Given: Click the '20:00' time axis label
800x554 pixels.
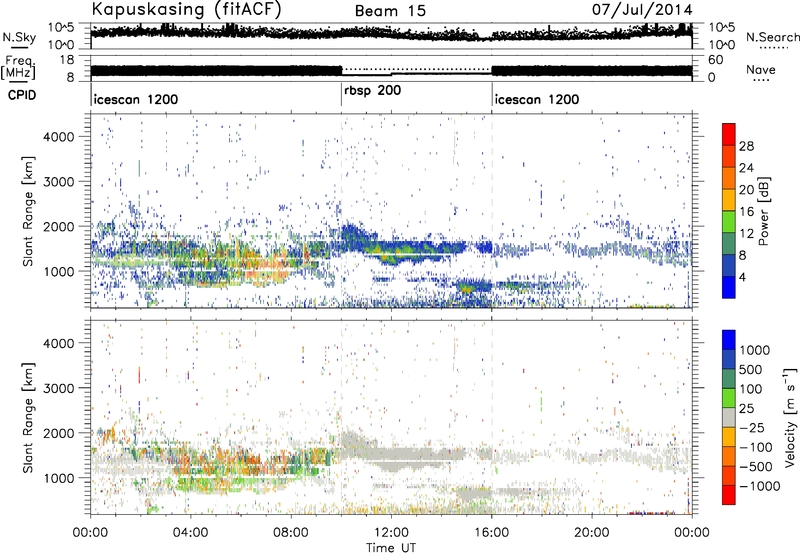Looking at the screenshot, I should coord(592,533).
